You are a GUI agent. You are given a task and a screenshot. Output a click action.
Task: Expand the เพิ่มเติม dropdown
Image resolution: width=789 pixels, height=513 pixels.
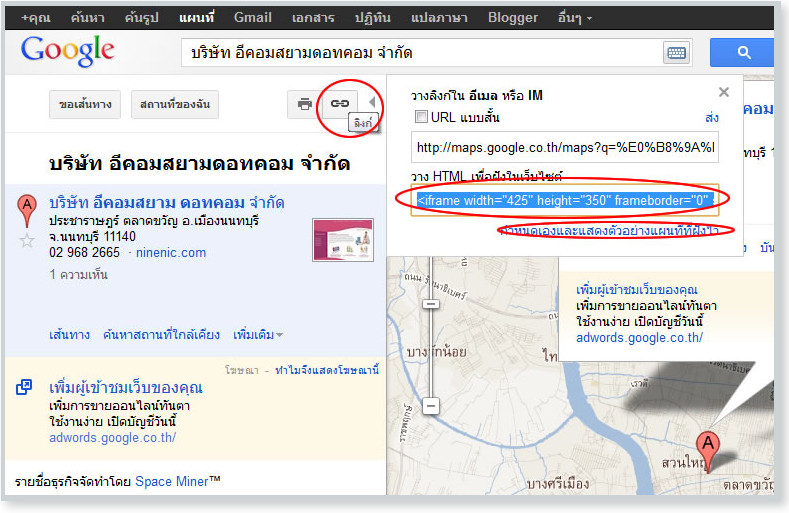coord(258,335)
